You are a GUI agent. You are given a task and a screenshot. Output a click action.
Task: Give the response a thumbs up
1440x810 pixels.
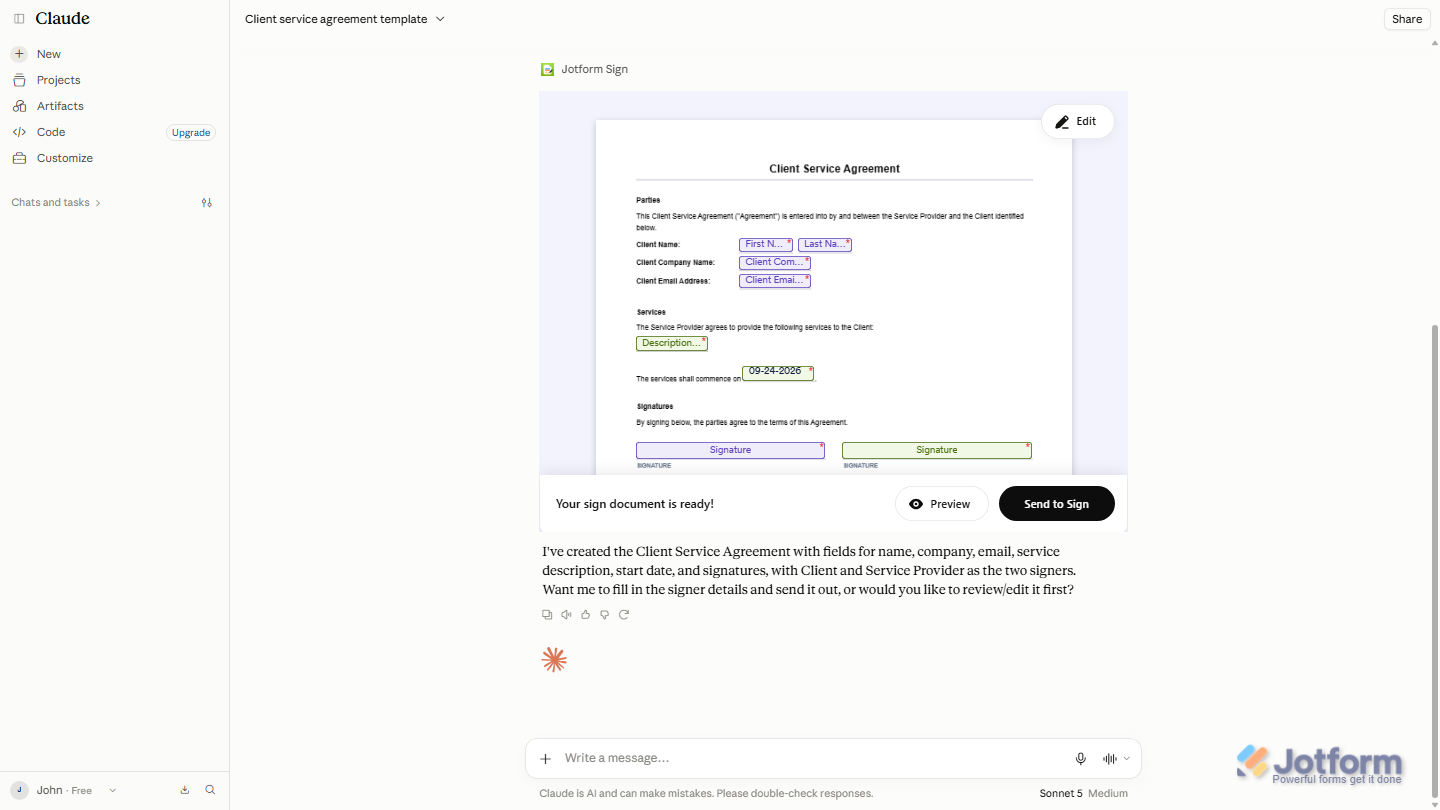click(x=586, y=615)
